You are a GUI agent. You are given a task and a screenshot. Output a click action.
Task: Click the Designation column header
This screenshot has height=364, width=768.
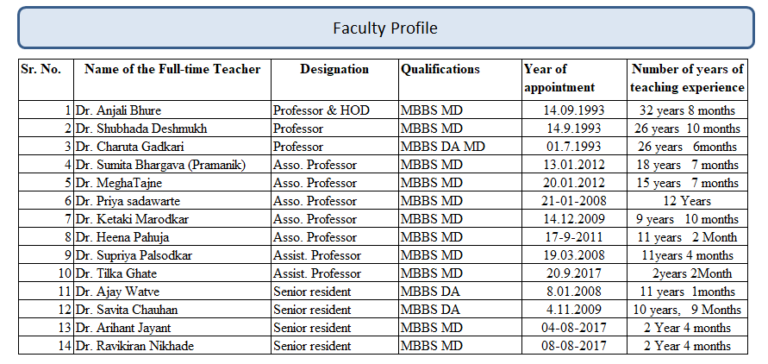click(335, 80)
